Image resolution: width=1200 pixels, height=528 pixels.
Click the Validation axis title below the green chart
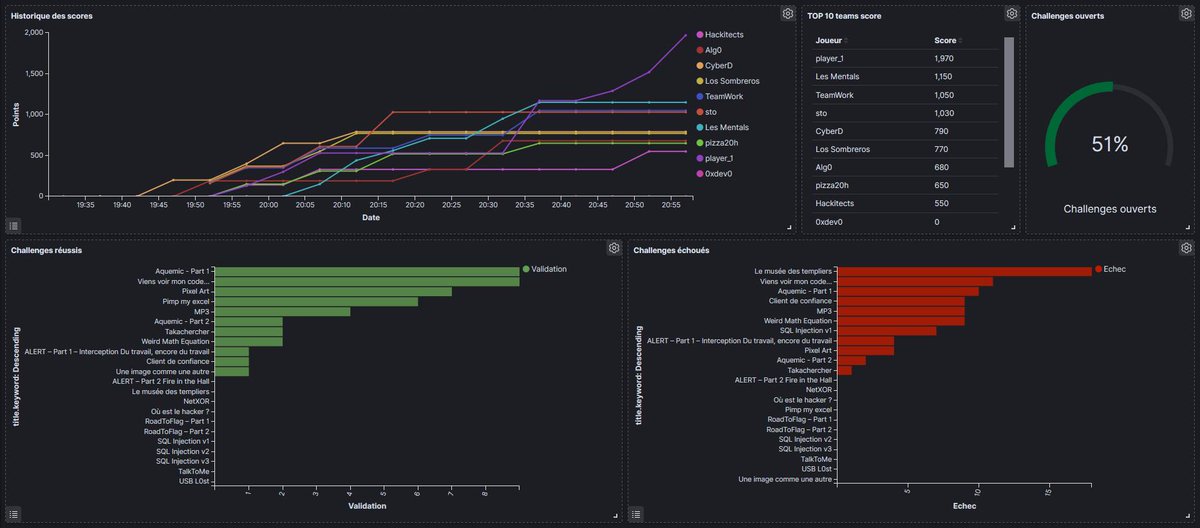[367, 506]
